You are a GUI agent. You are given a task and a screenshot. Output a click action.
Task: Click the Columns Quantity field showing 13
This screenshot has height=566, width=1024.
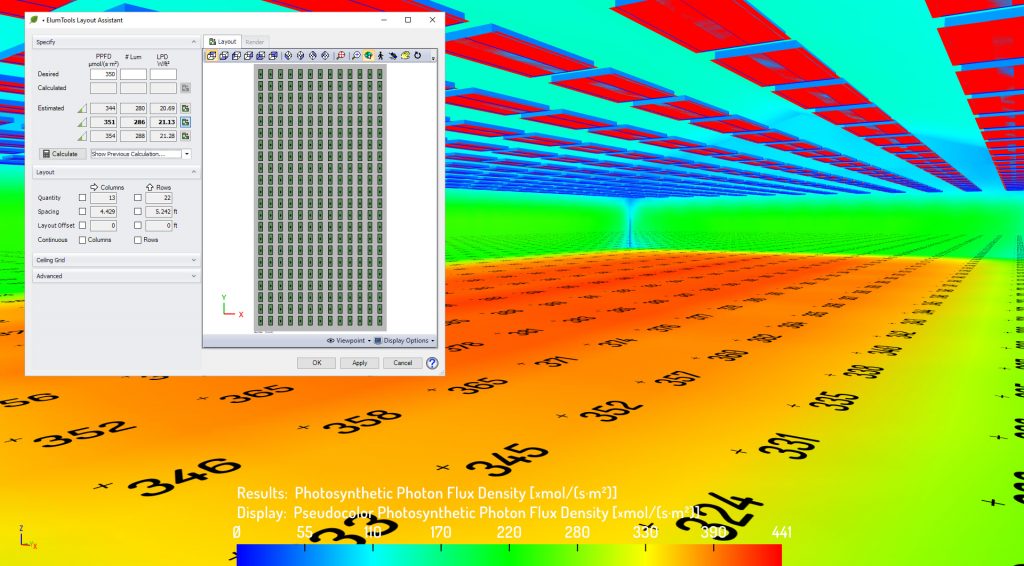click(x=103, y=198)
